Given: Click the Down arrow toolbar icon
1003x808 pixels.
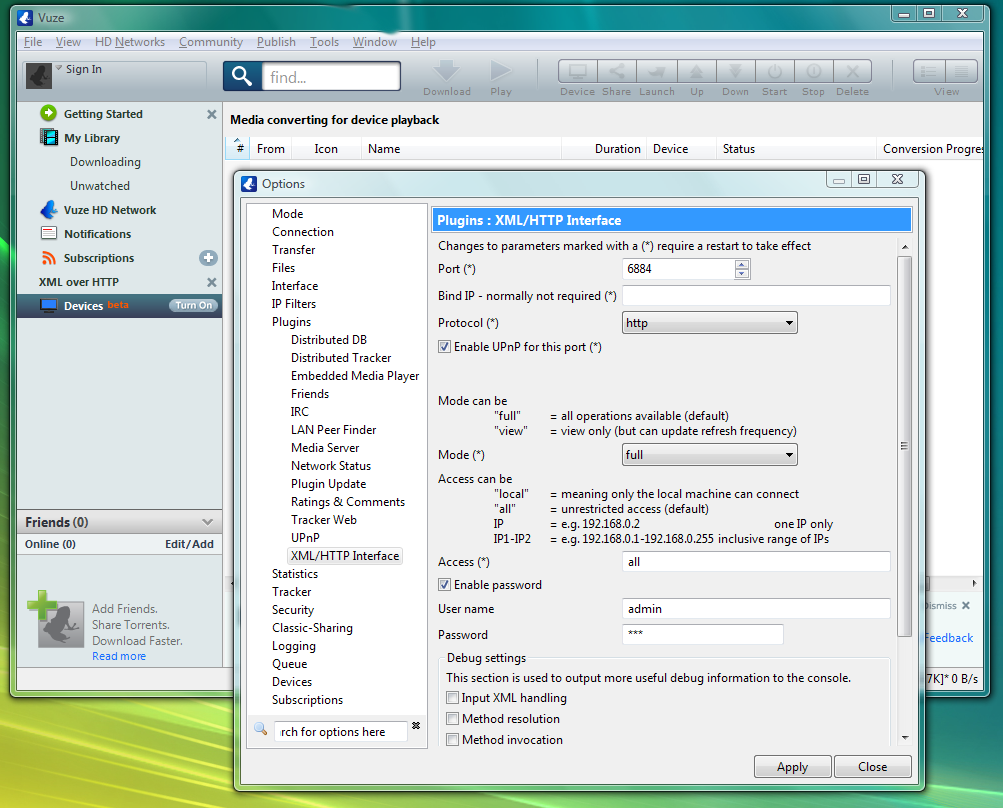Looking at the screenshot, I should click(x=736, y=71).
